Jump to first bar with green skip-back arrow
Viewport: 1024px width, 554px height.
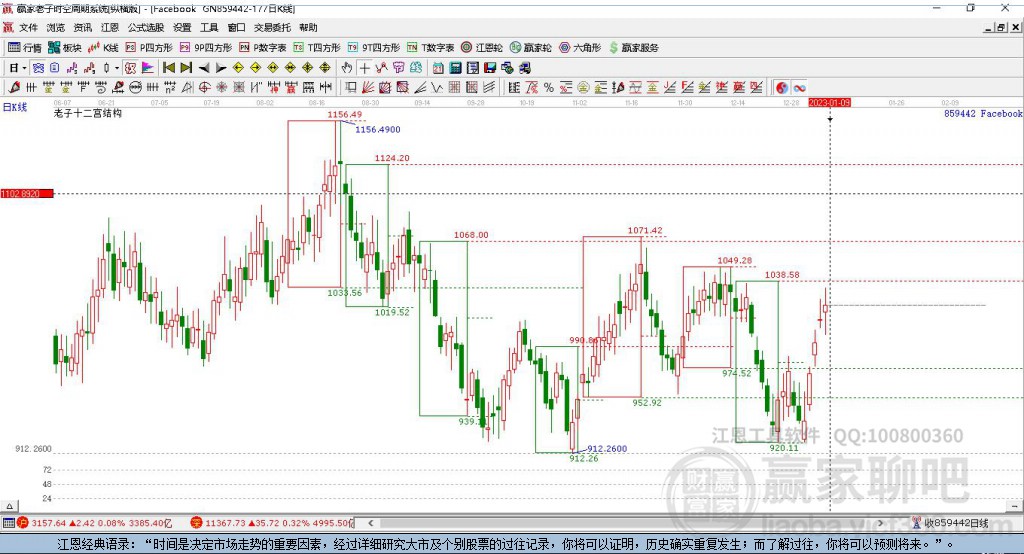168,68
